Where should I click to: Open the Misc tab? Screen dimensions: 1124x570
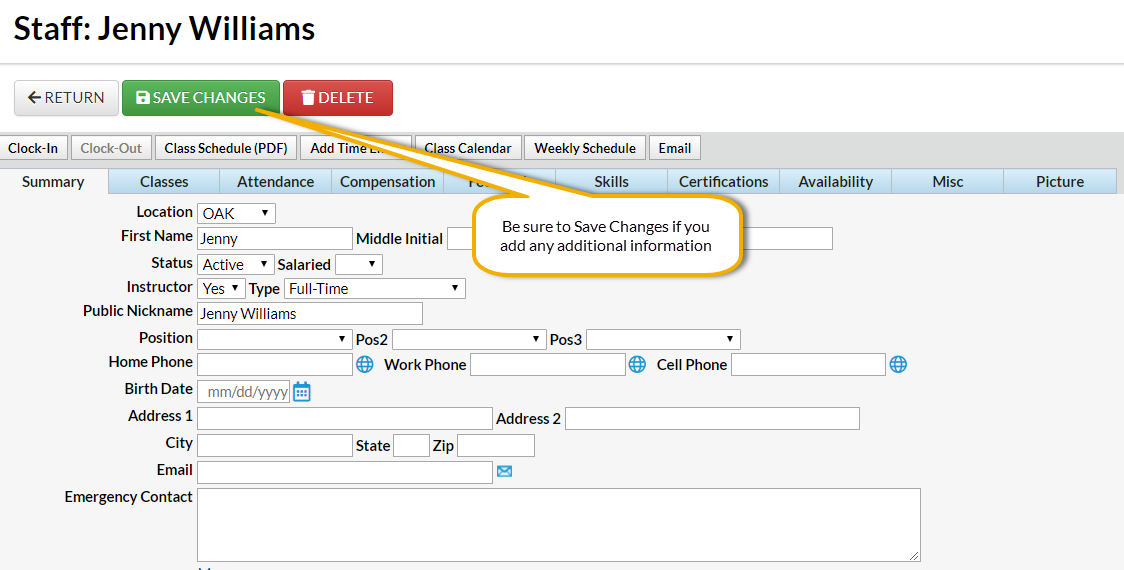[x=948, y=181]
